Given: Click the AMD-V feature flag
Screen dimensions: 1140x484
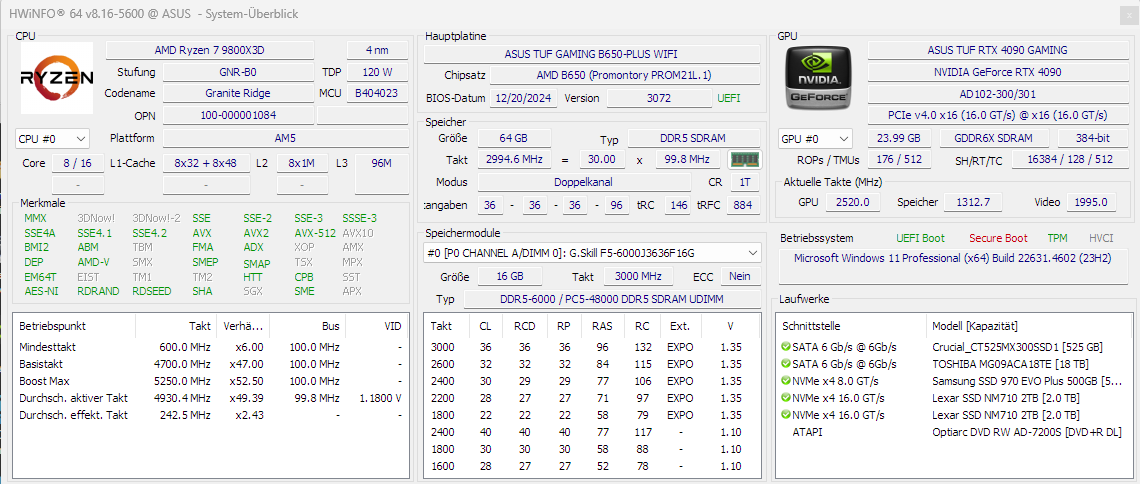Looking at the screenshot, I should tap(93, 262).
